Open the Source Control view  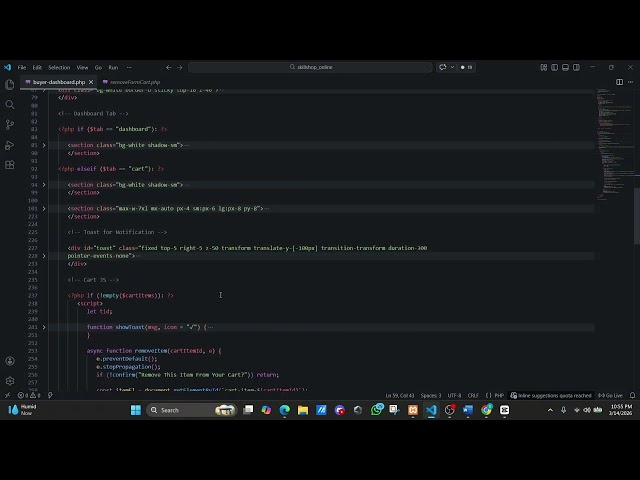tap(10, 124)
